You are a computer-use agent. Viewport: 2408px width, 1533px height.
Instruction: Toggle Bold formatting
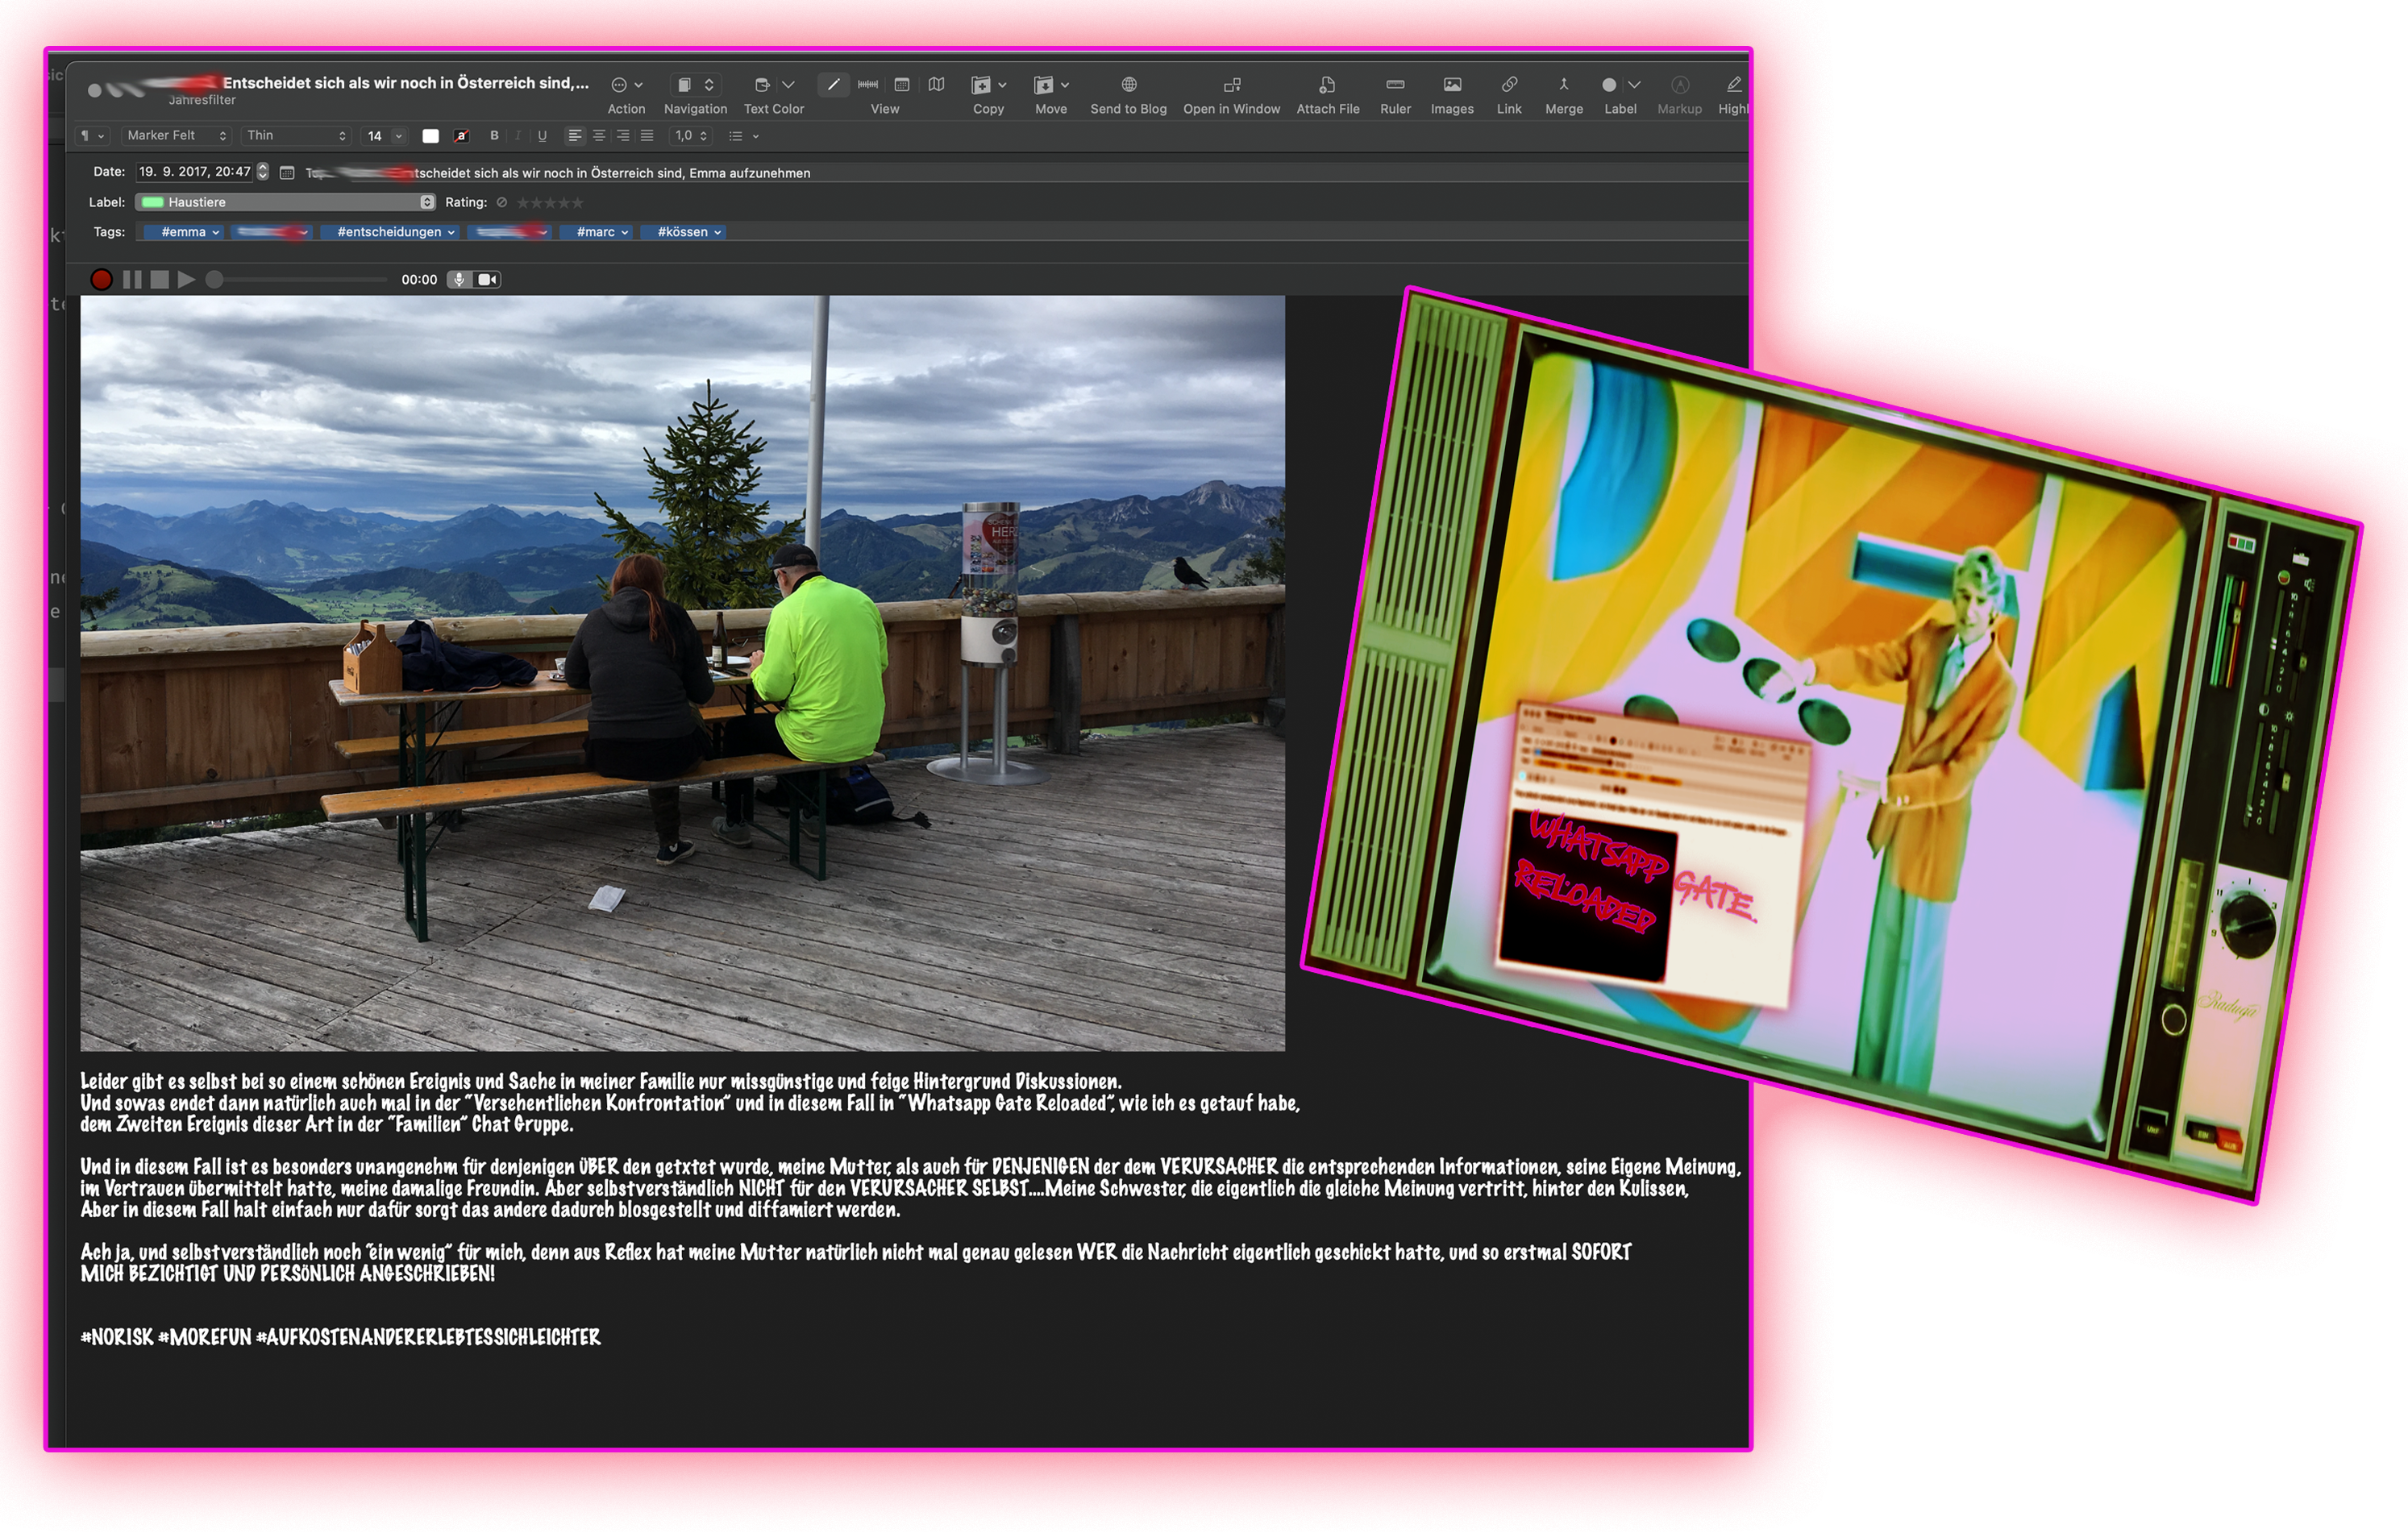pyautogui.click(x=494, y=136)
